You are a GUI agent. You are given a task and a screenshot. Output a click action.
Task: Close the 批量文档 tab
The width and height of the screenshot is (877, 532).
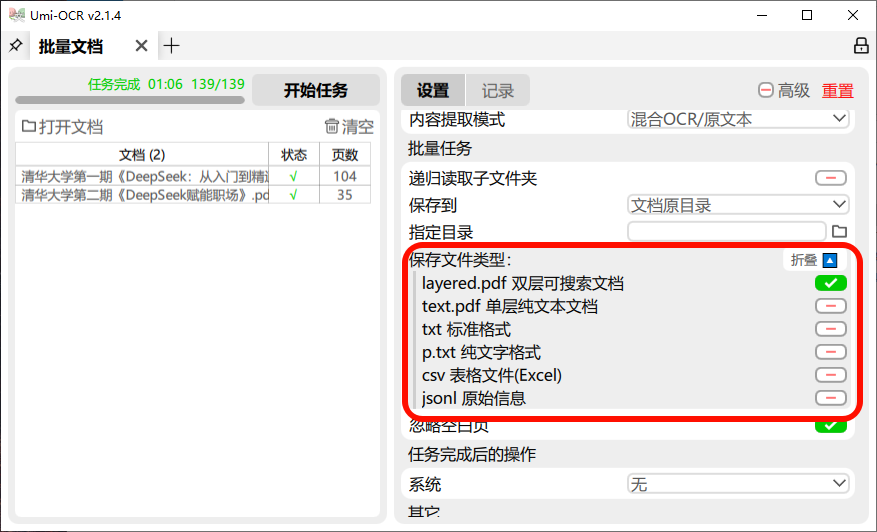[142, 46]
